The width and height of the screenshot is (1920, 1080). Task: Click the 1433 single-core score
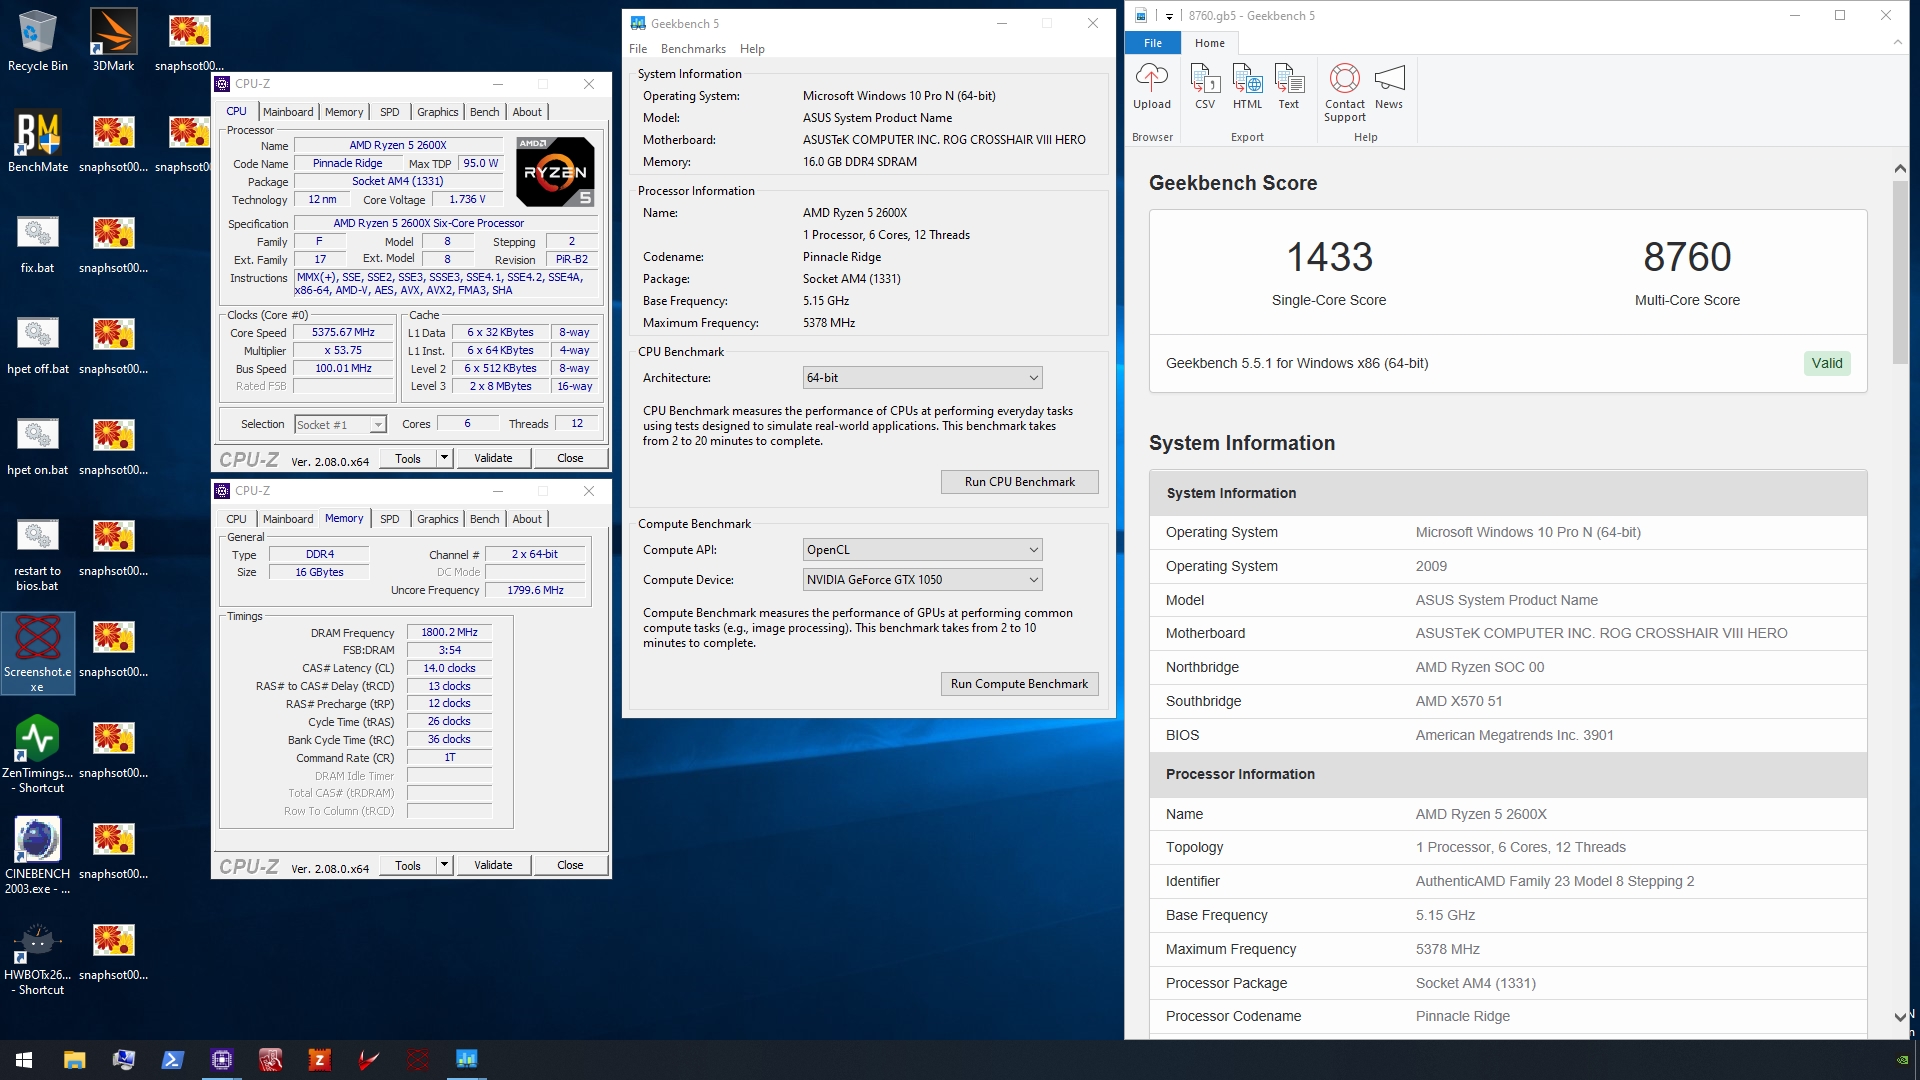[x=1329, y=257]
